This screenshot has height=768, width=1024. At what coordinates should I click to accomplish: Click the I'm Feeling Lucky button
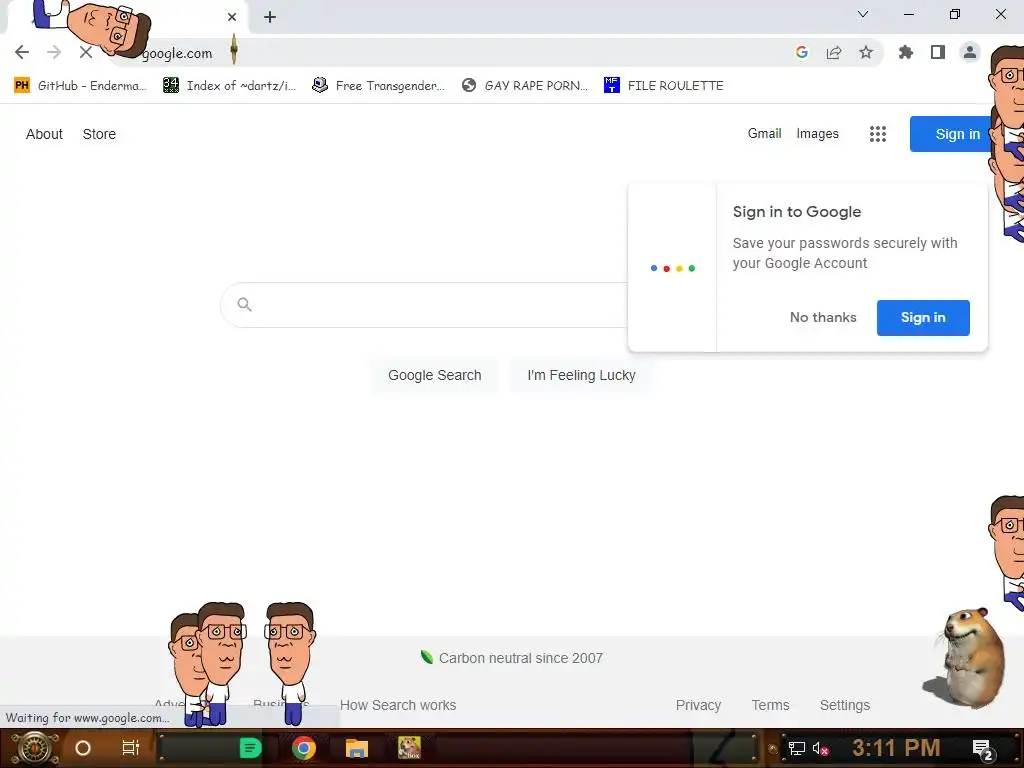[581, 376]
